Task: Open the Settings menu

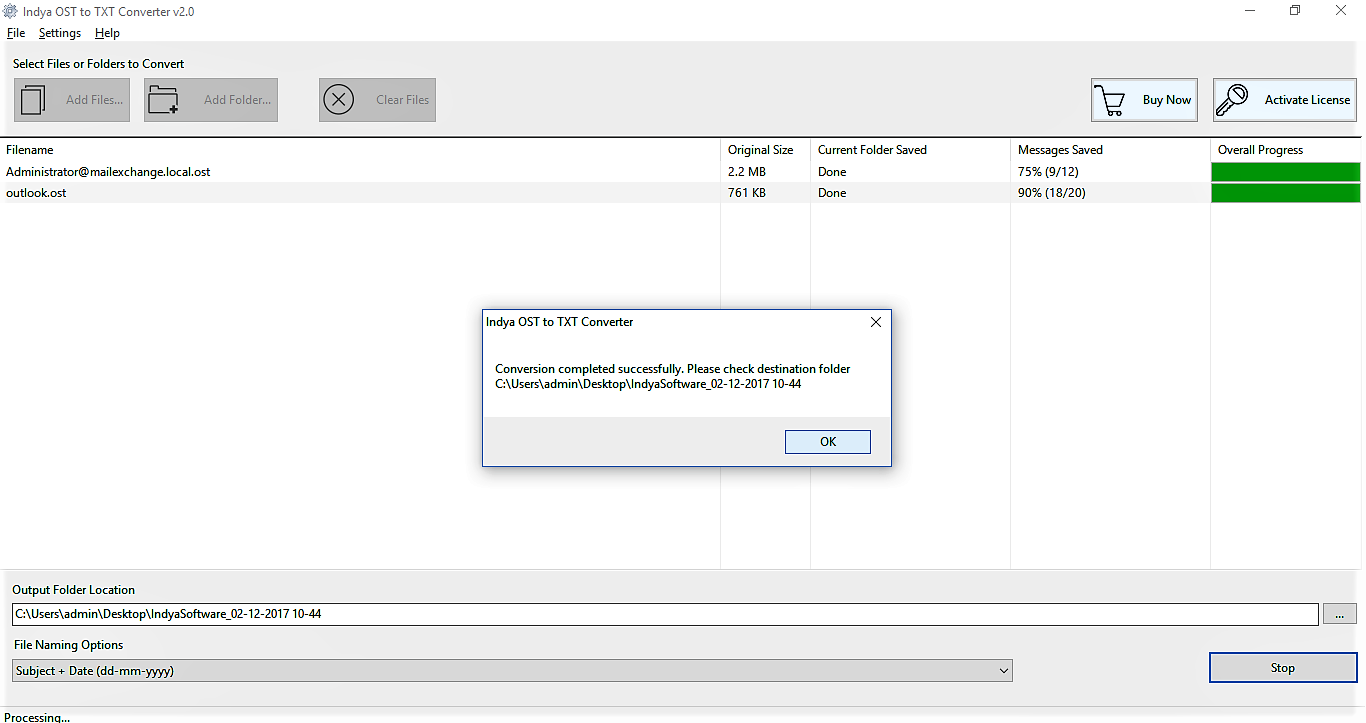Action: point(60,33)
